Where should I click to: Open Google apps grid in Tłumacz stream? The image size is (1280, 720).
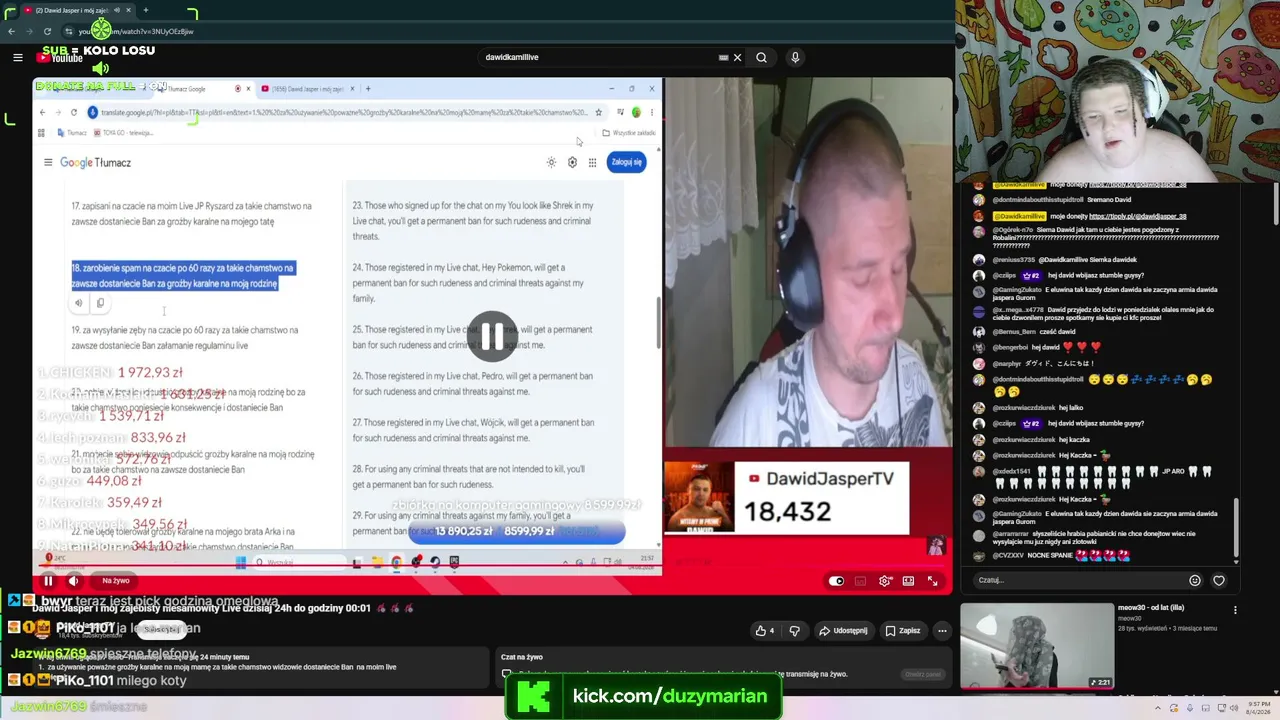coord(592,162)
